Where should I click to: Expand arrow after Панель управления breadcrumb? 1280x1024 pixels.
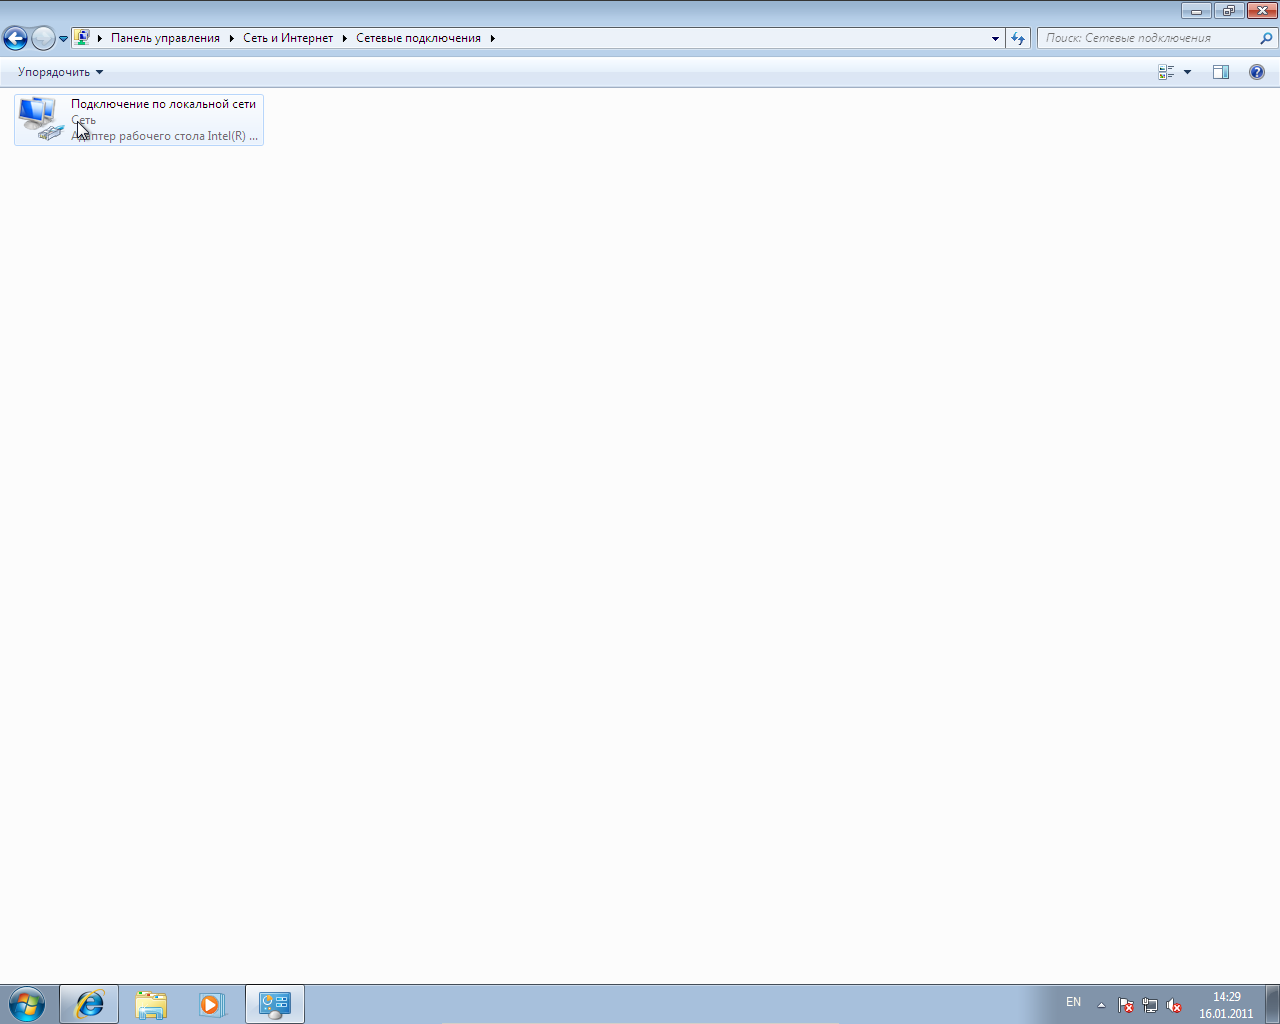tap(231, 38)
